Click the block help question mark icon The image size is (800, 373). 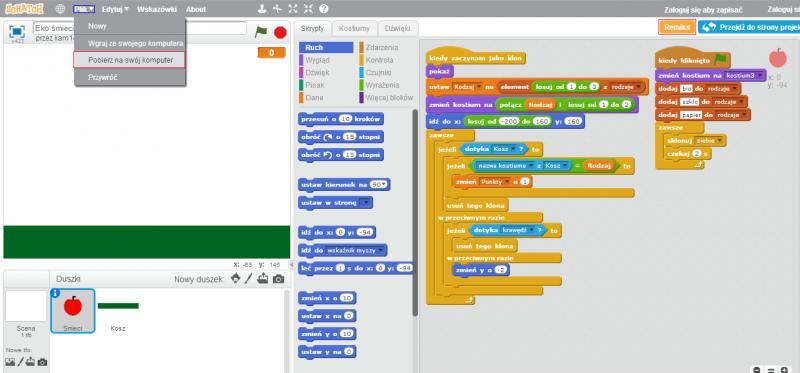(x=323, y=9)
